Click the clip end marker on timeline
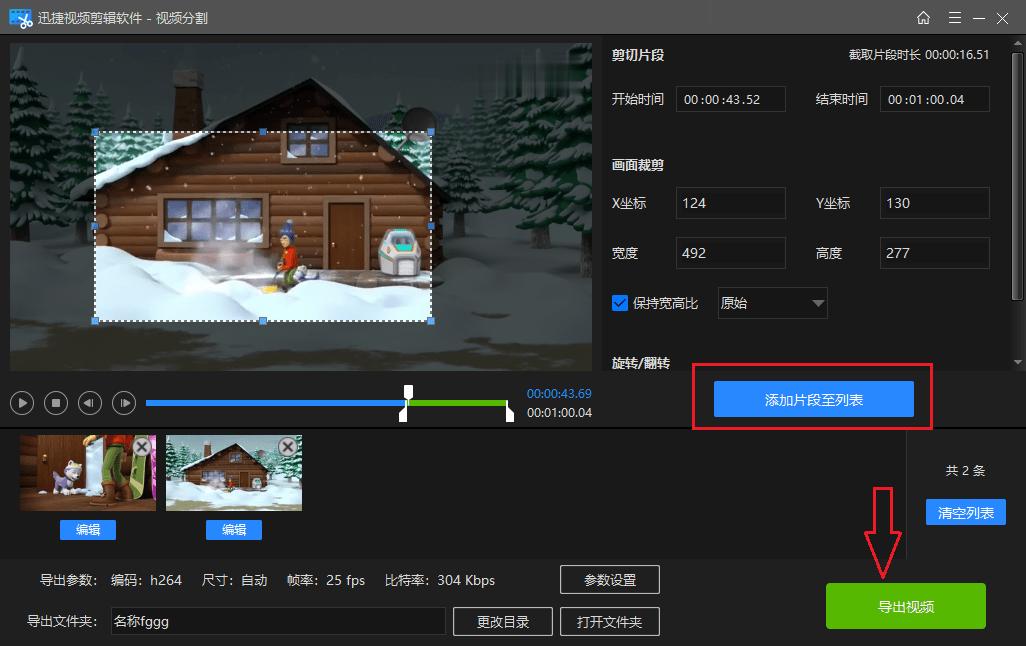1026x646 pixels. click(510, 414)
